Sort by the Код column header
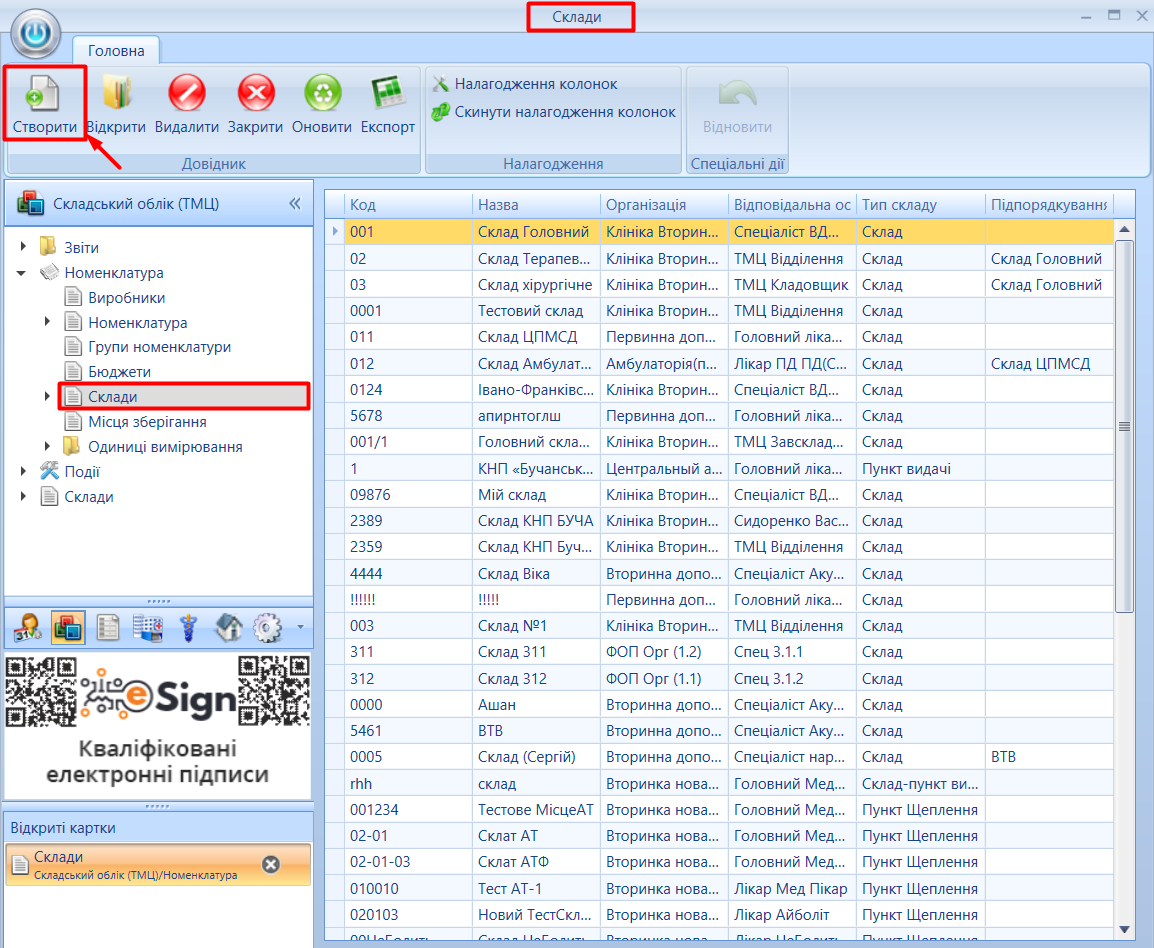The width and height of the screenshot is (1154, 948). point(408,205)
